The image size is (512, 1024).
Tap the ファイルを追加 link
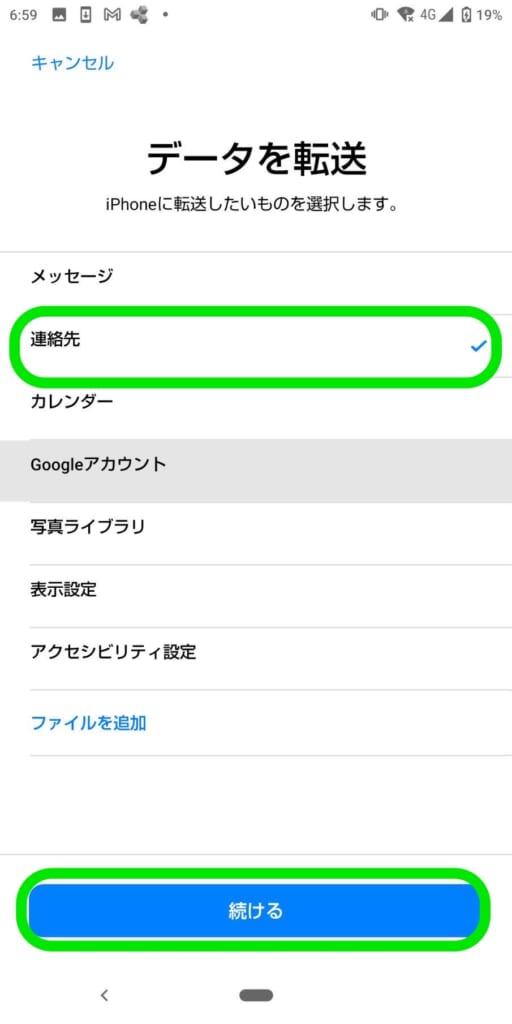point(88,723)
